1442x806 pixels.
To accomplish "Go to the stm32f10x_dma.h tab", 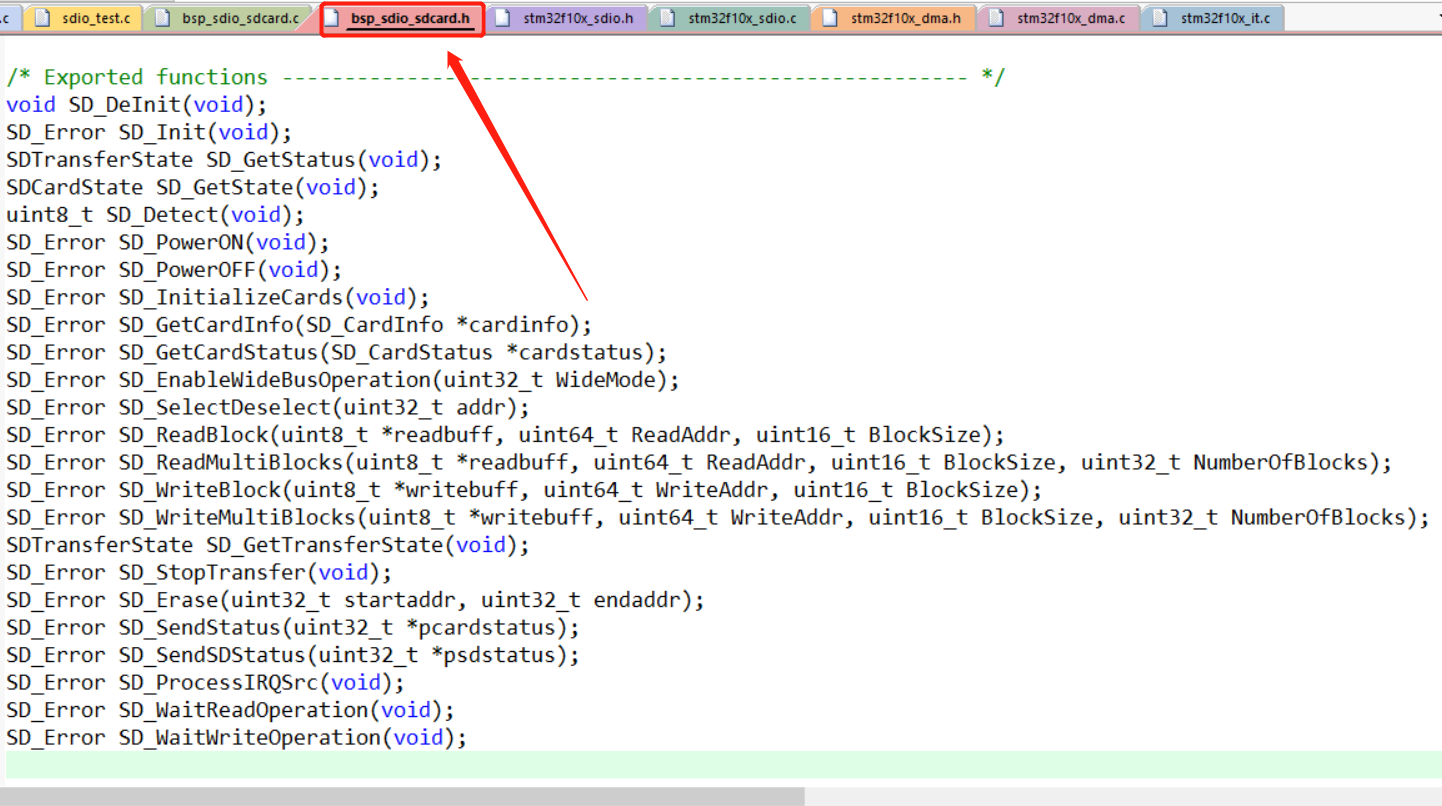I will point(894,18).
